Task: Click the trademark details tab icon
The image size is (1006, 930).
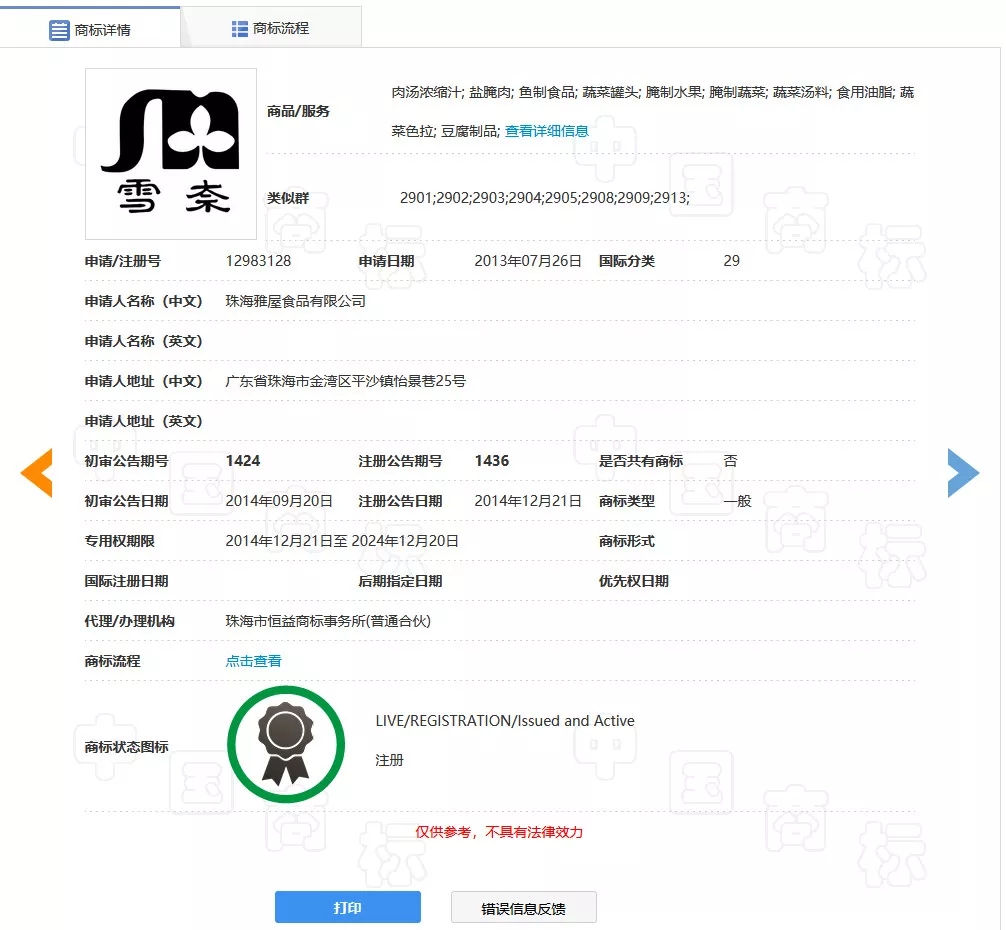Action: tap(60, 30)
